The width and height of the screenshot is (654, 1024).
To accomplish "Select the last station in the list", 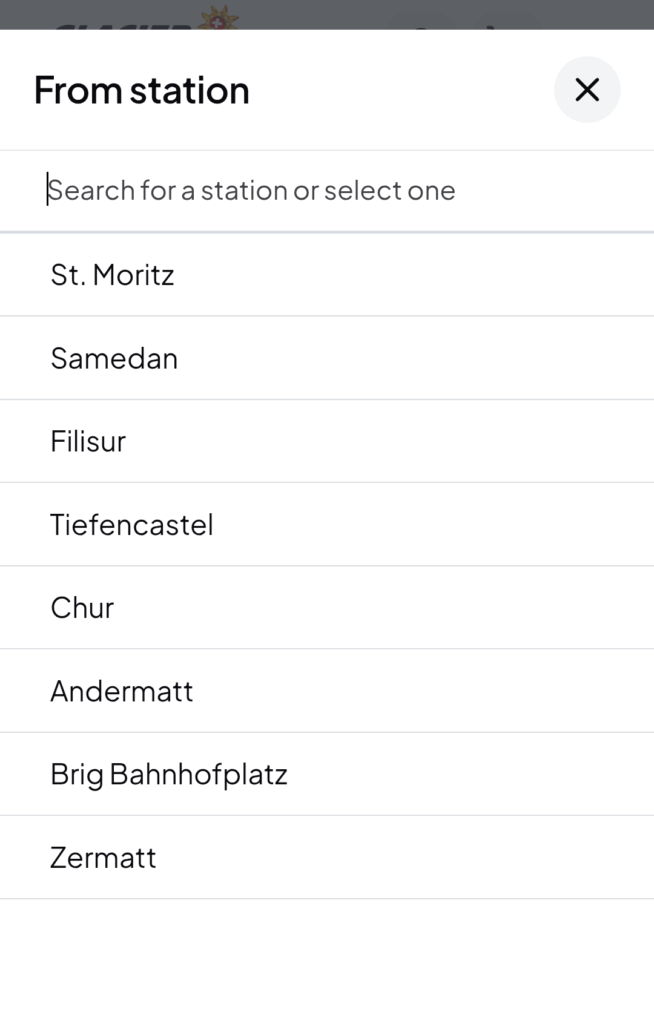I will pyautogui.click(x=327, y=857).
